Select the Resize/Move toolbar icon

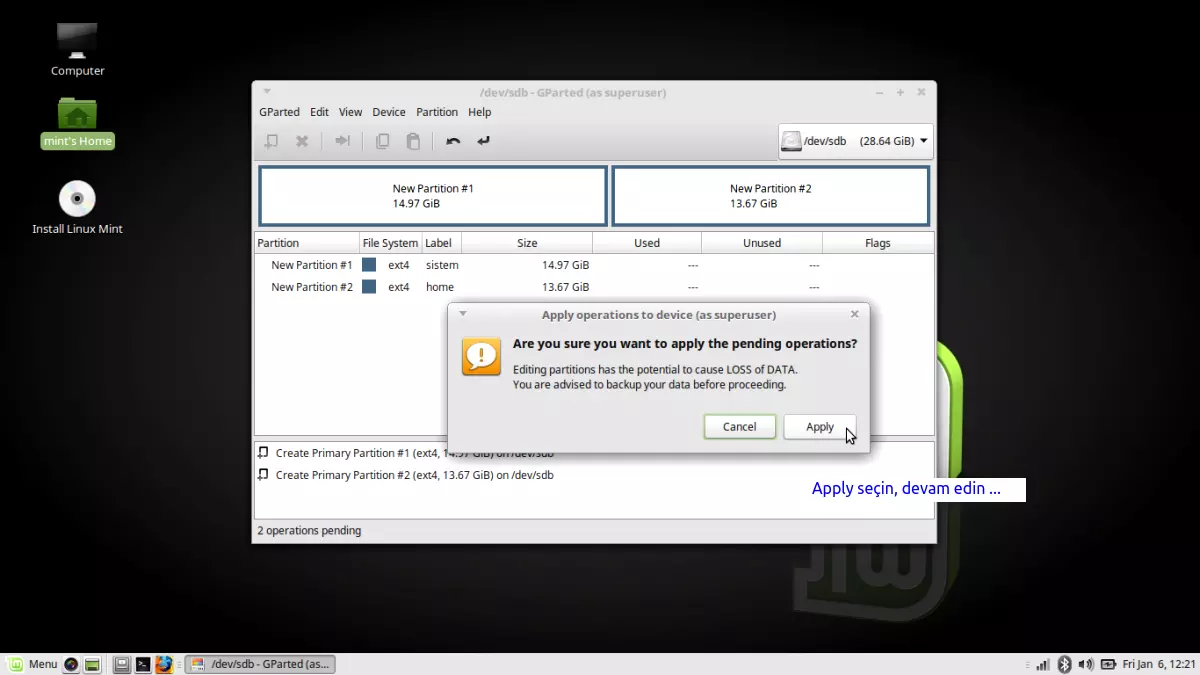(342, 141)
